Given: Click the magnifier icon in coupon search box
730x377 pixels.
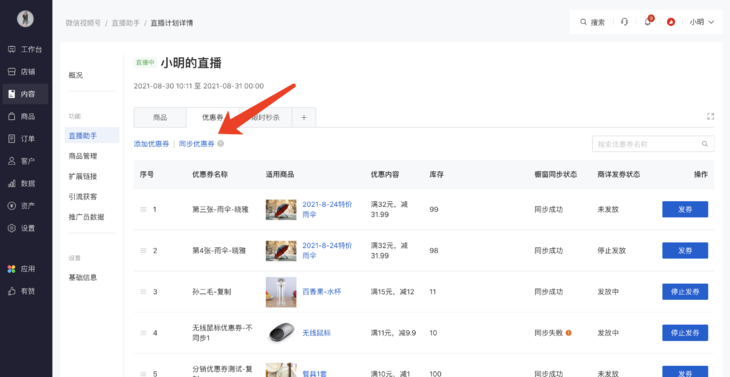Looking at the screenshot, I should 705,144.
